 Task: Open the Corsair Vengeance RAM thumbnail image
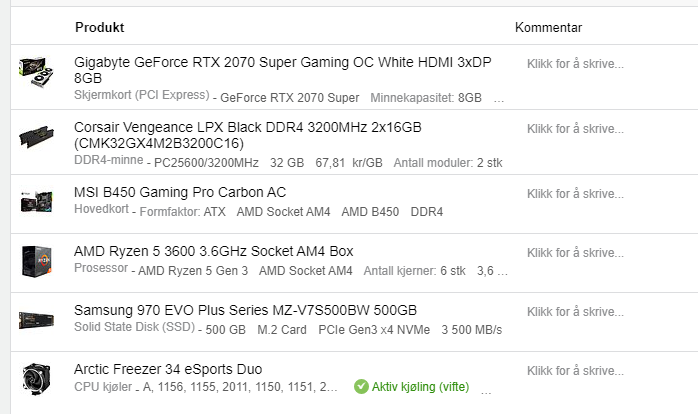pyautogui.click(x=37, y=137)
